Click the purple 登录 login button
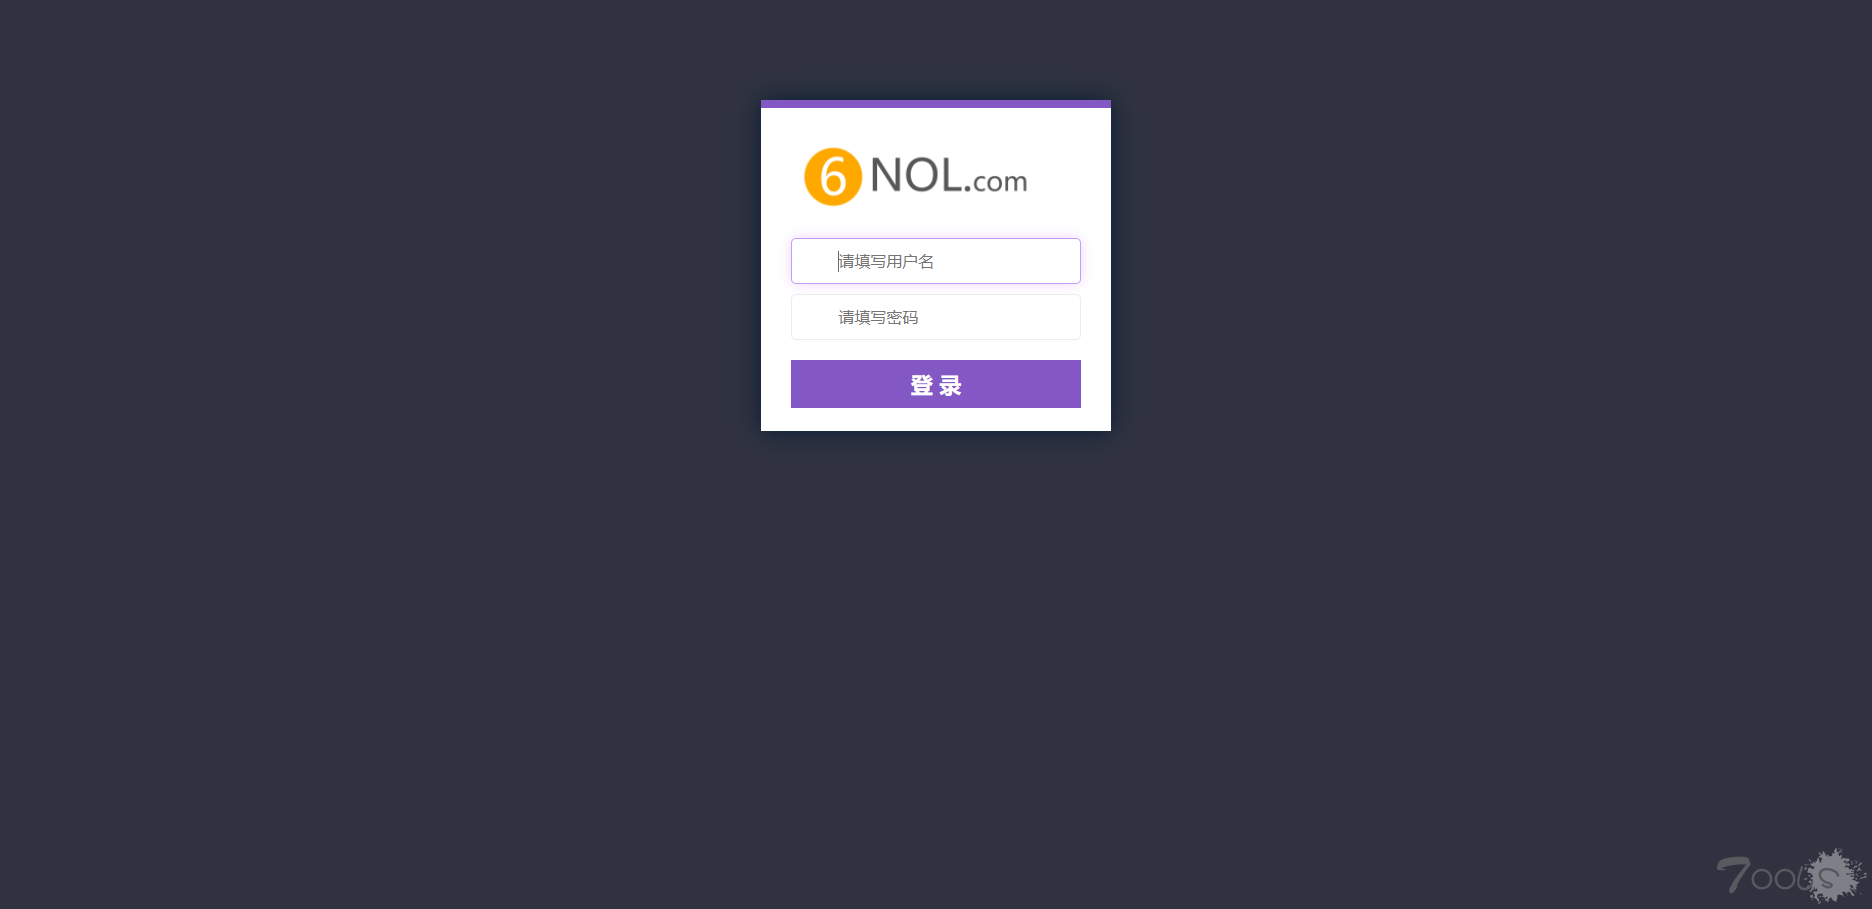Image resolution: width=1872 pixels, height=909 pixels. (x=936, y=384)
